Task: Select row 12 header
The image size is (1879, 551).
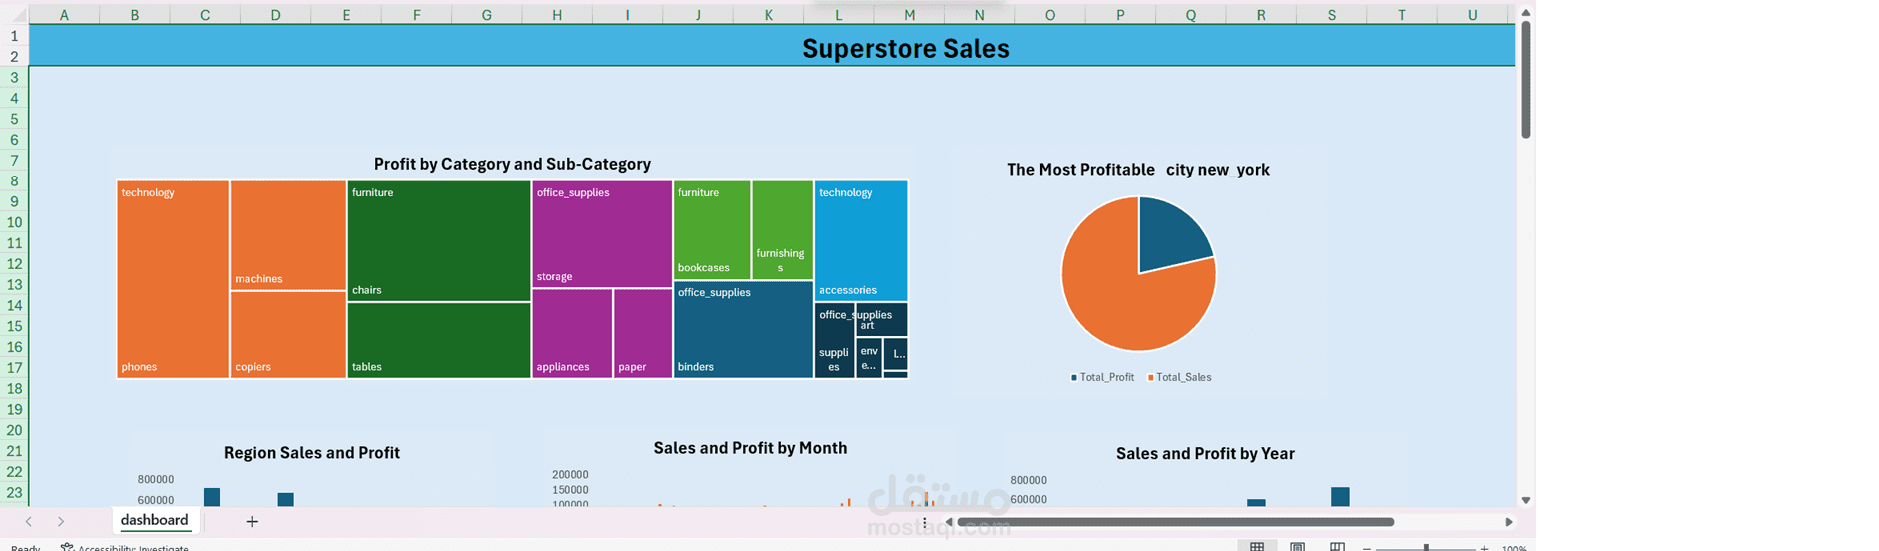Action: (x=14, y=264)
